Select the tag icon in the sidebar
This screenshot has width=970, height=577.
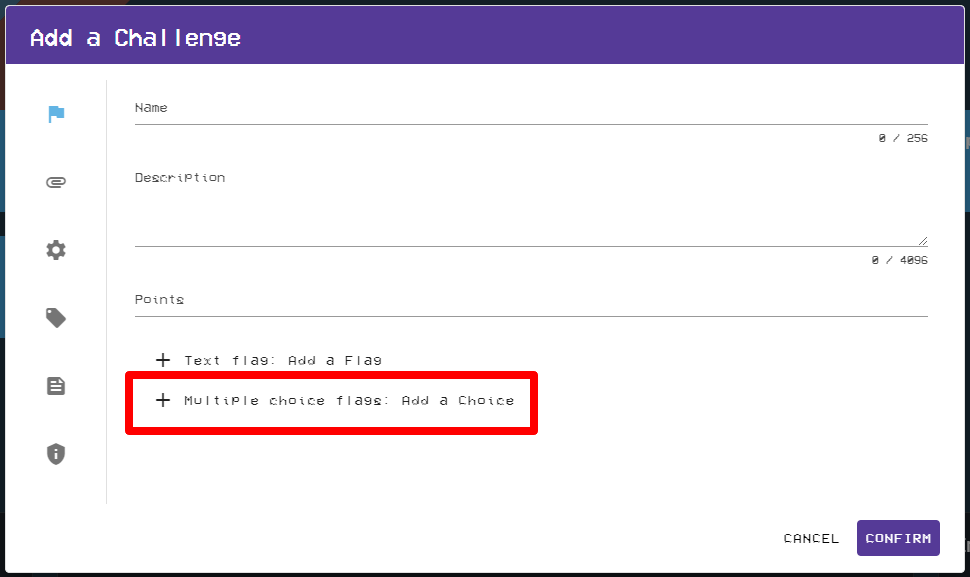[x=56, y=317]
